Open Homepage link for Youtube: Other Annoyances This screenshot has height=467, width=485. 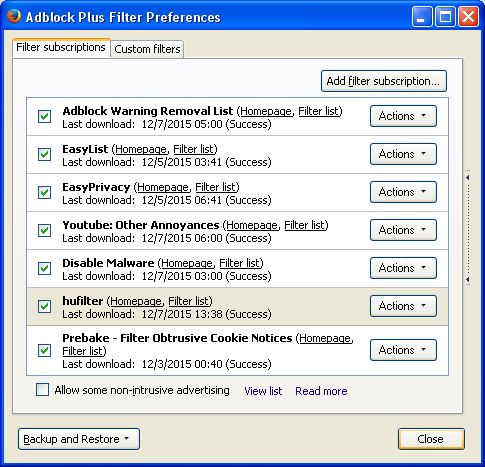(252, 225)
